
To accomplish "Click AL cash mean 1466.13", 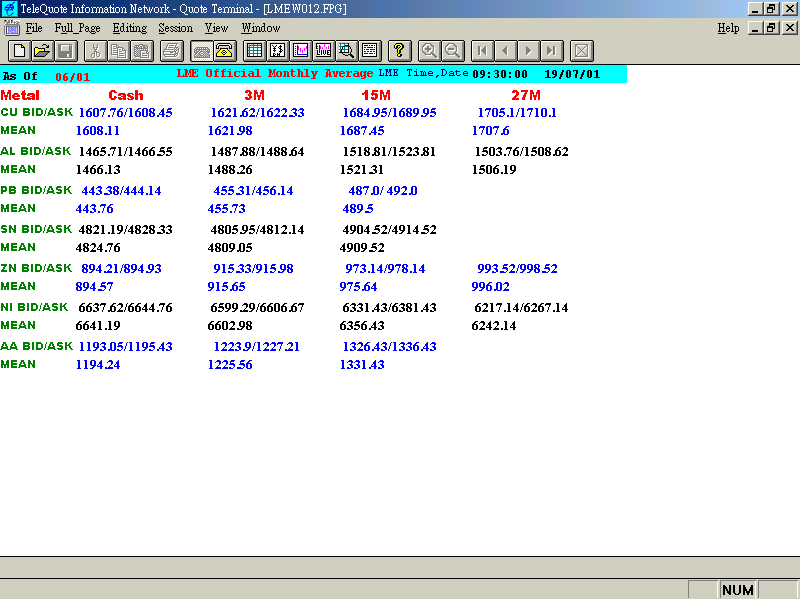I will point(97,170).
